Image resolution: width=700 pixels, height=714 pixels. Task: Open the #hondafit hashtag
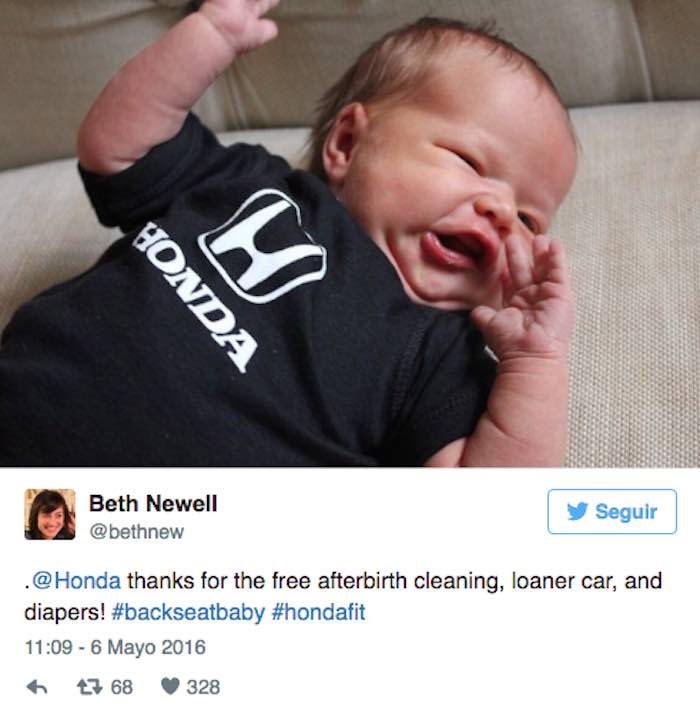tap(318, 612)
